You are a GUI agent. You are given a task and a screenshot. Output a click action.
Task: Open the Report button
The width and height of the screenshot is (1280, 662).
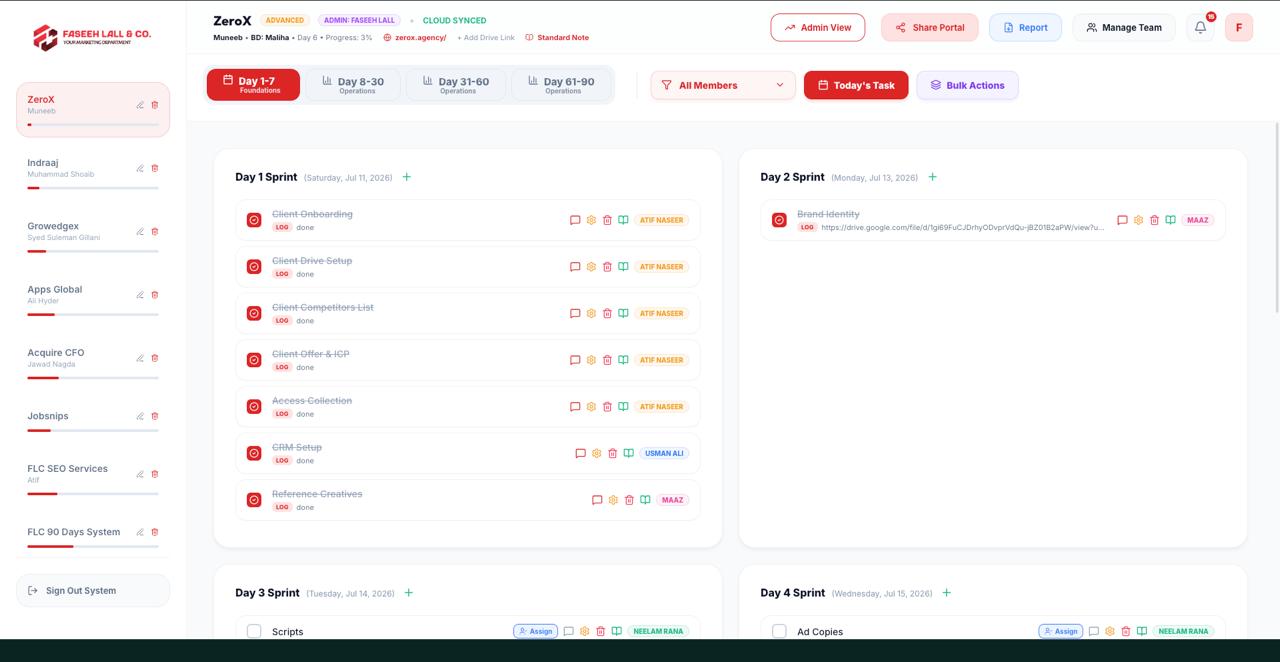click(1025, 28)
